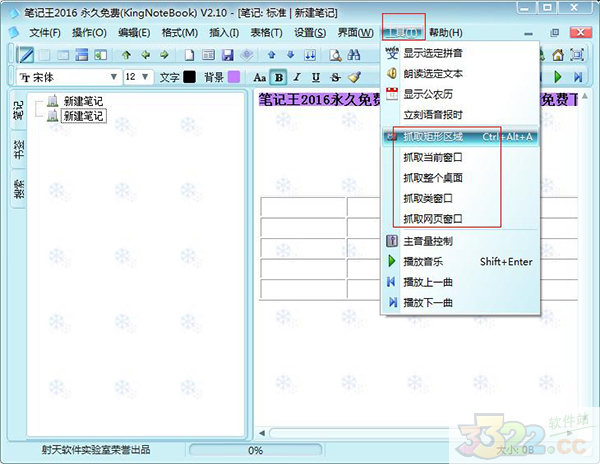Click the green up arrow icon
600x464 pixels.
pos(126,55)
